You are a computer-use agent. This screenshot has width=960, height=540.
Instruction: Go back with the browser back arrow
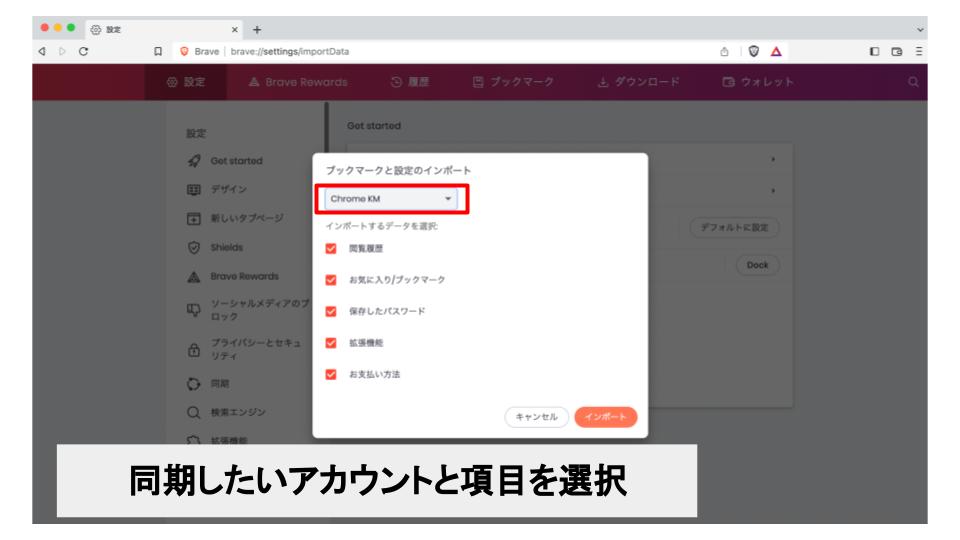(x=42, y=51)
